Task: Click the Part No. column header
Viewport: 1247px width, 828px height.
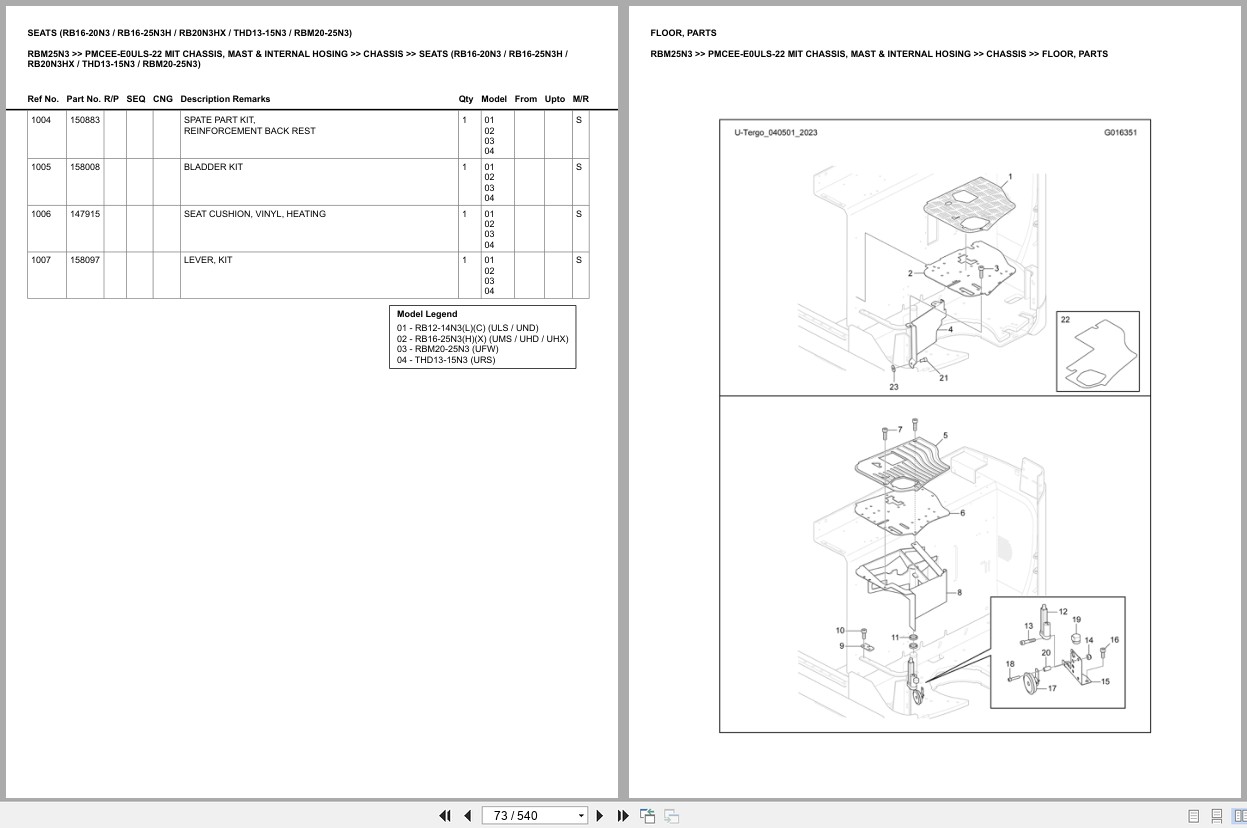Action: (x=83, y=99)
